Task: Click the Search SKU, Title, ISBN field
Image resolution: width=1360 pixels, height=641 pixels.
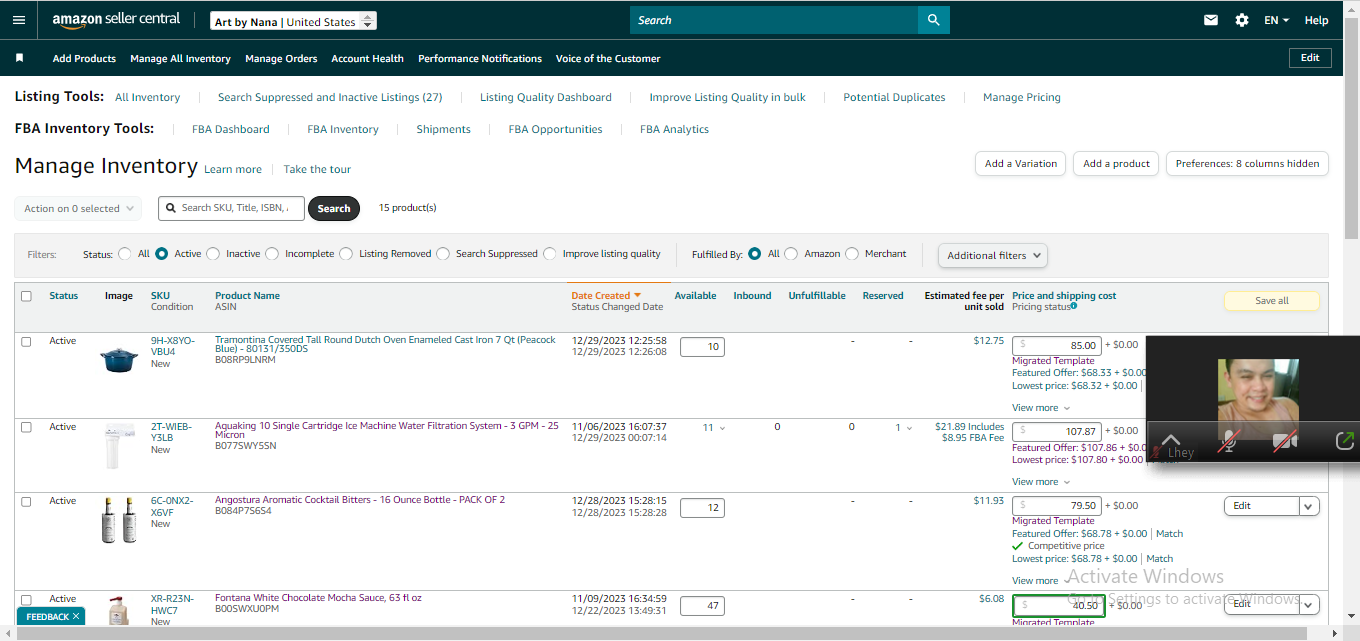Action: (x=231, y=208)
